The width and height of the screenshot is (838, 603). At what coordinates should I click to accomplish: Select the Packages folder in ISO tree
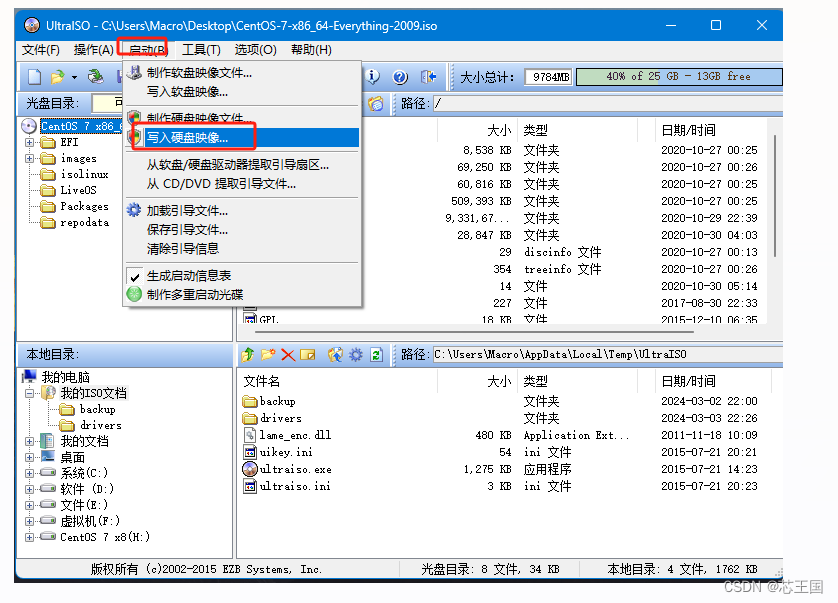click(x=84, y=206)
